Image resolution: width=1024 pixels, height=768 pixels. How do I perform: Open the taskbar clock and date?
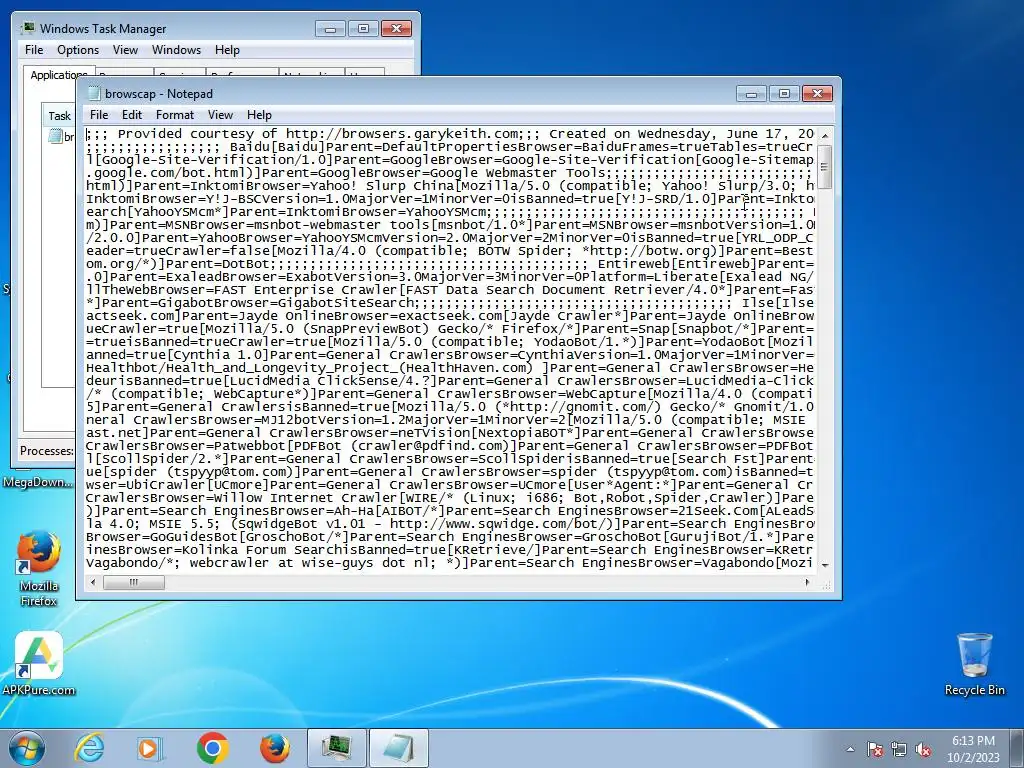coord(973,749)
